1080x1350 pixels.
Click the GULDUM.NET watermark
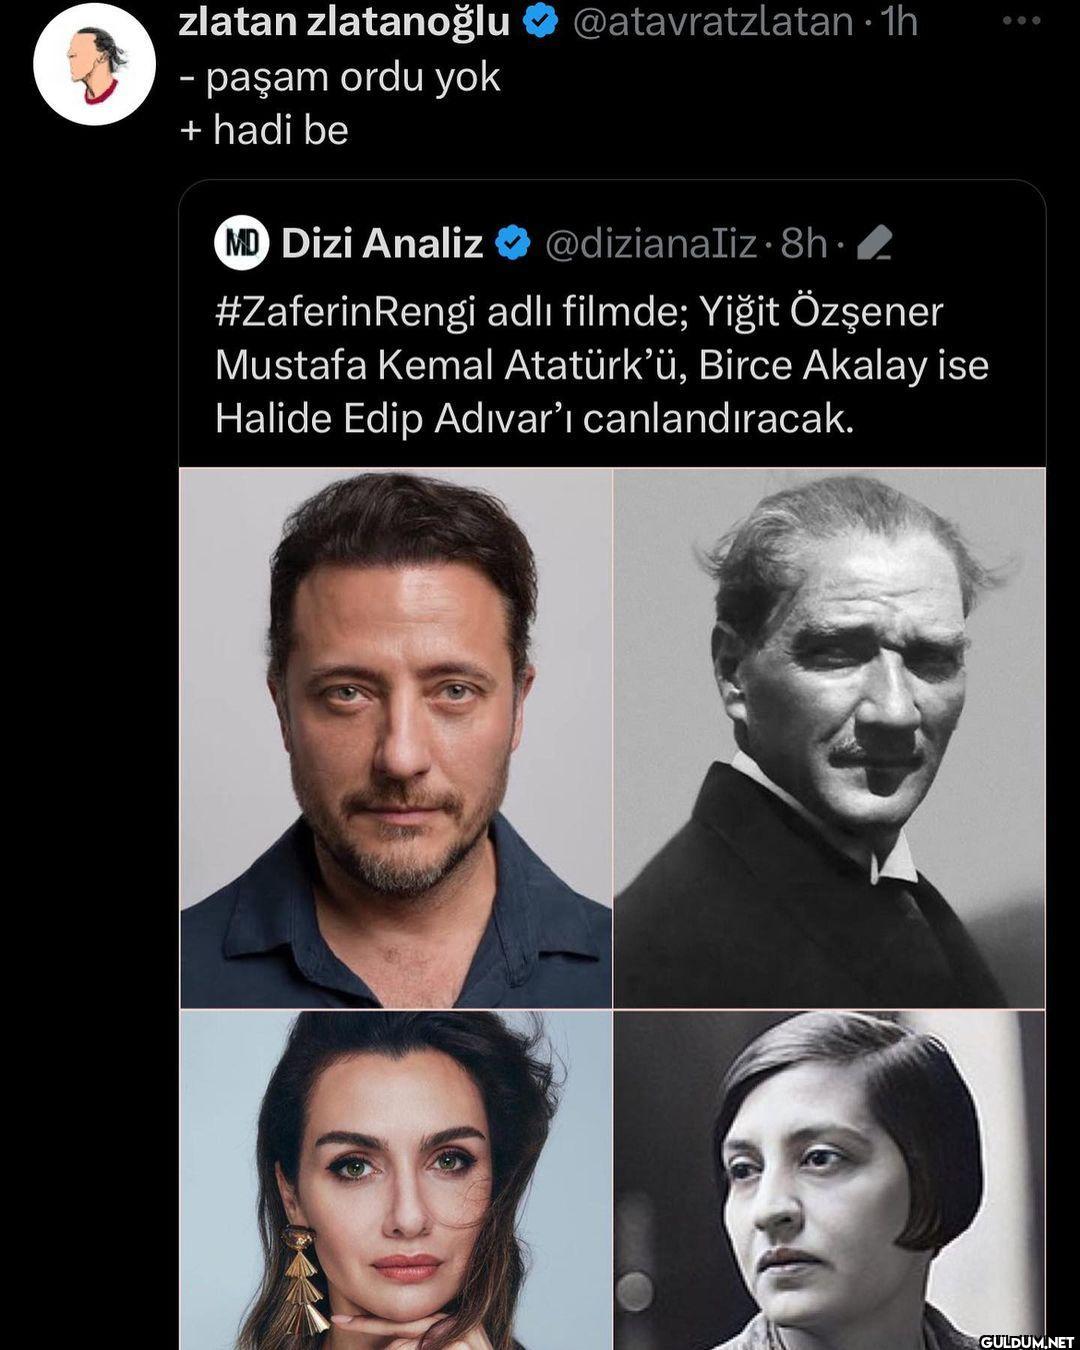[x=1026, y=1341]
